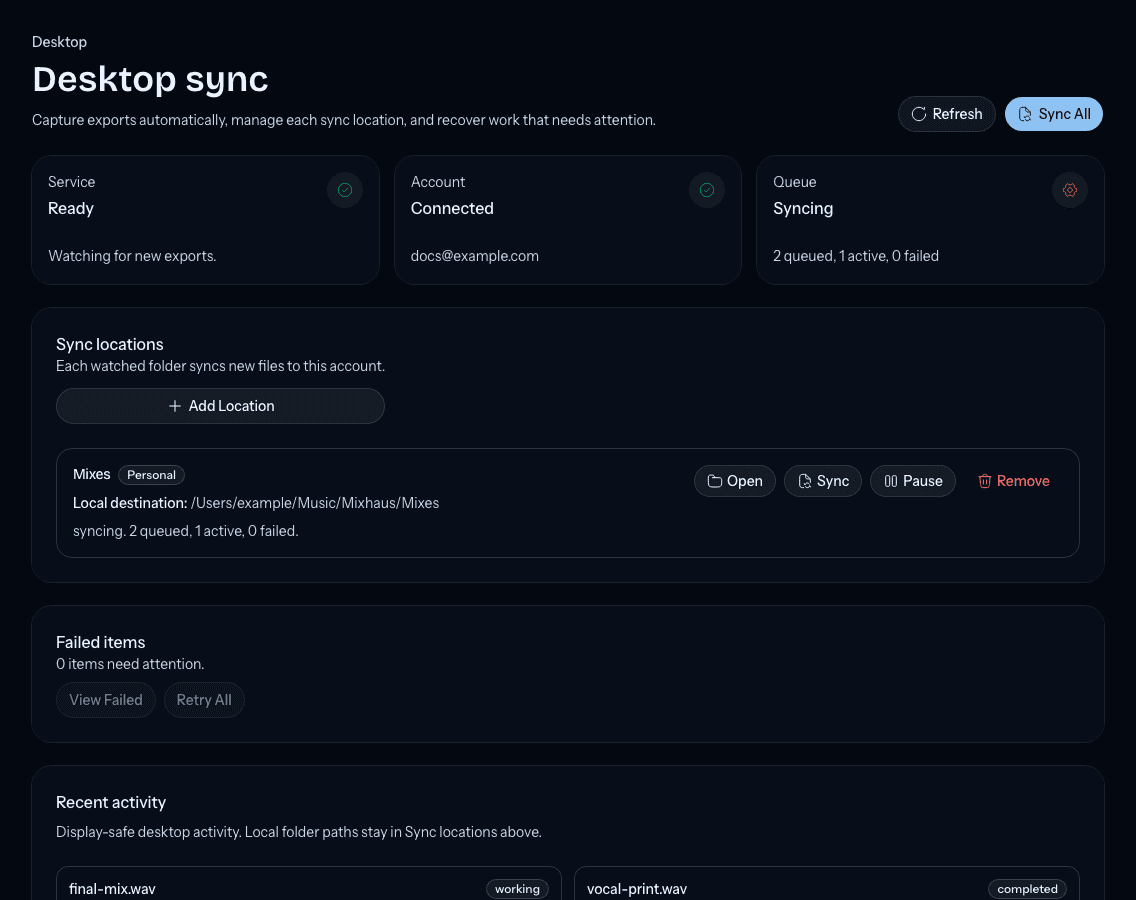Add a new sync location

pyautogui.click(x=220, y=406)
